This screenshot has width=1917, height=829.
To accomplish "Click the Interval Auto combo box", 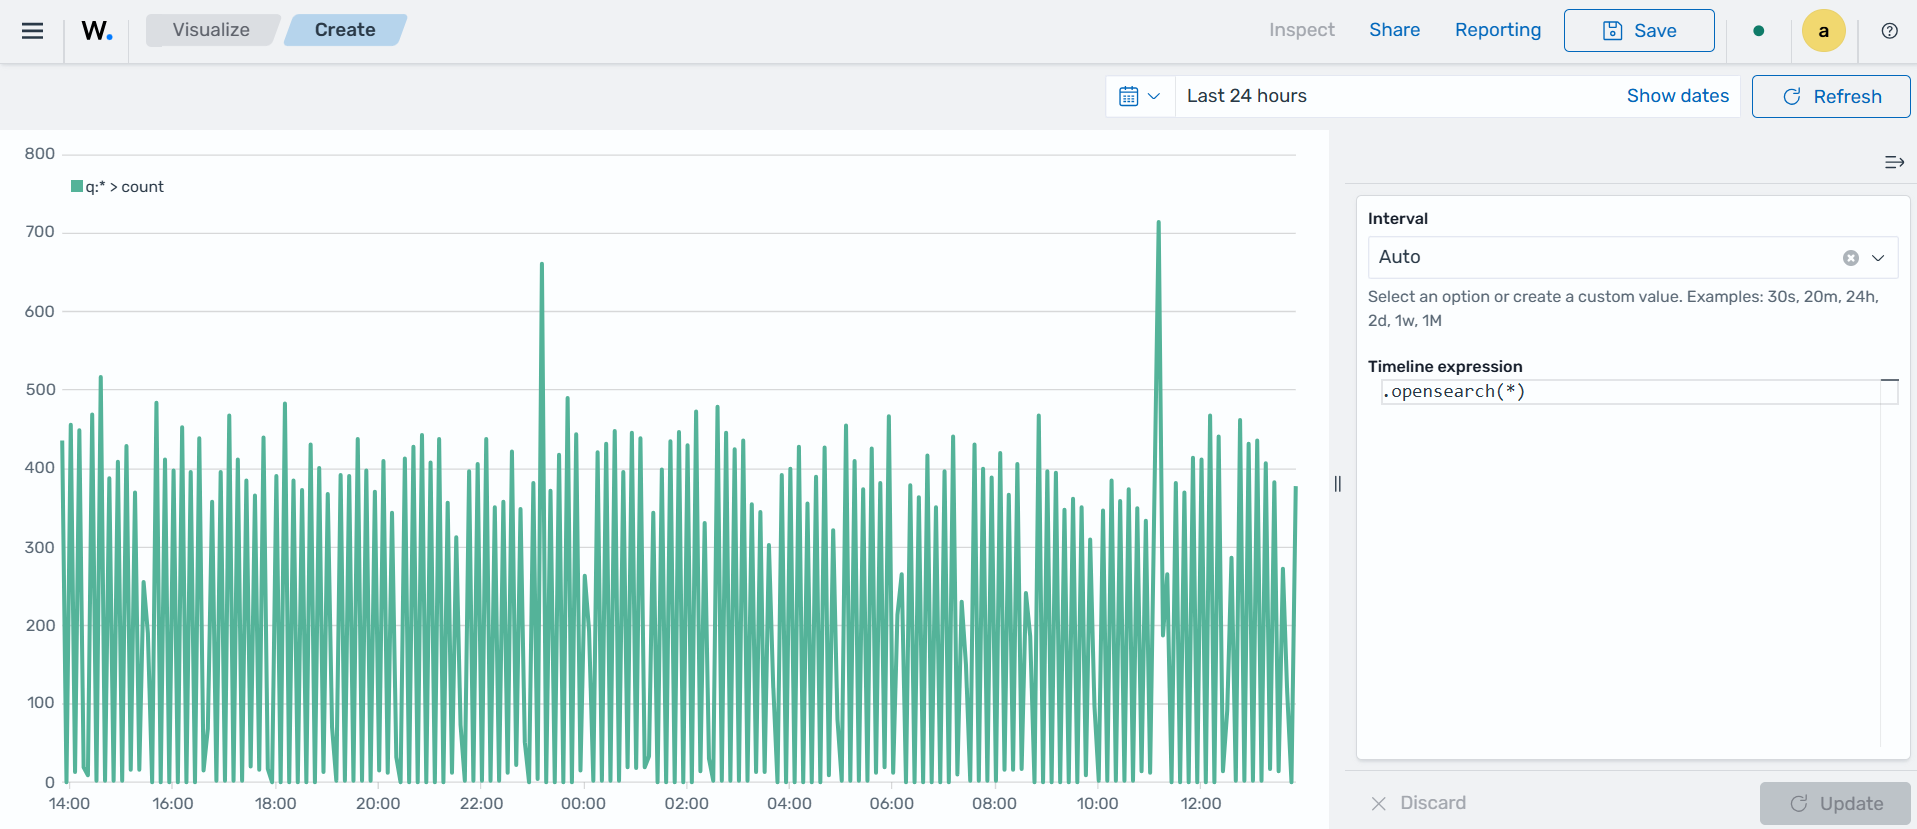I will pyautogui.click(x=1632, y=258).
